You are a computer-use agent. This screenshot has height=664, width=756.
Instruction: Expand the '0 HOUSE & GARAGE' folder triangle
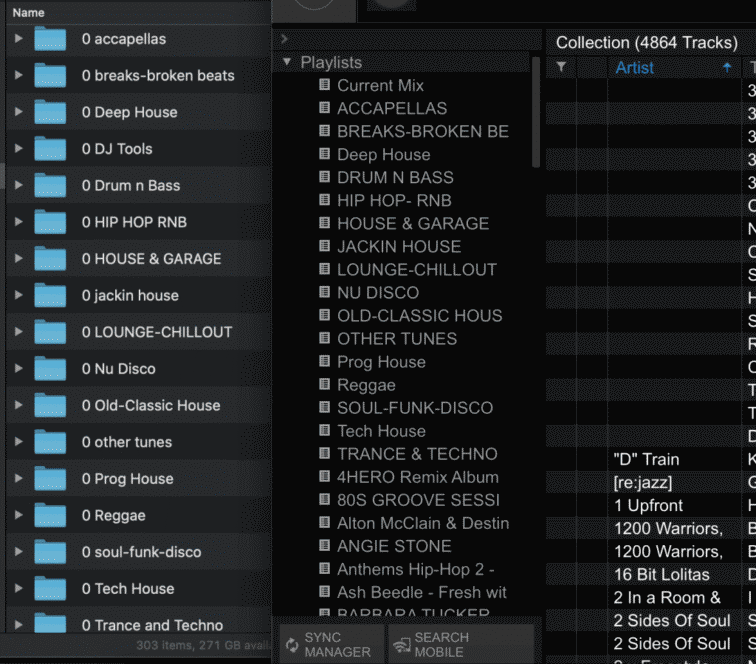[x=18, y=259]
